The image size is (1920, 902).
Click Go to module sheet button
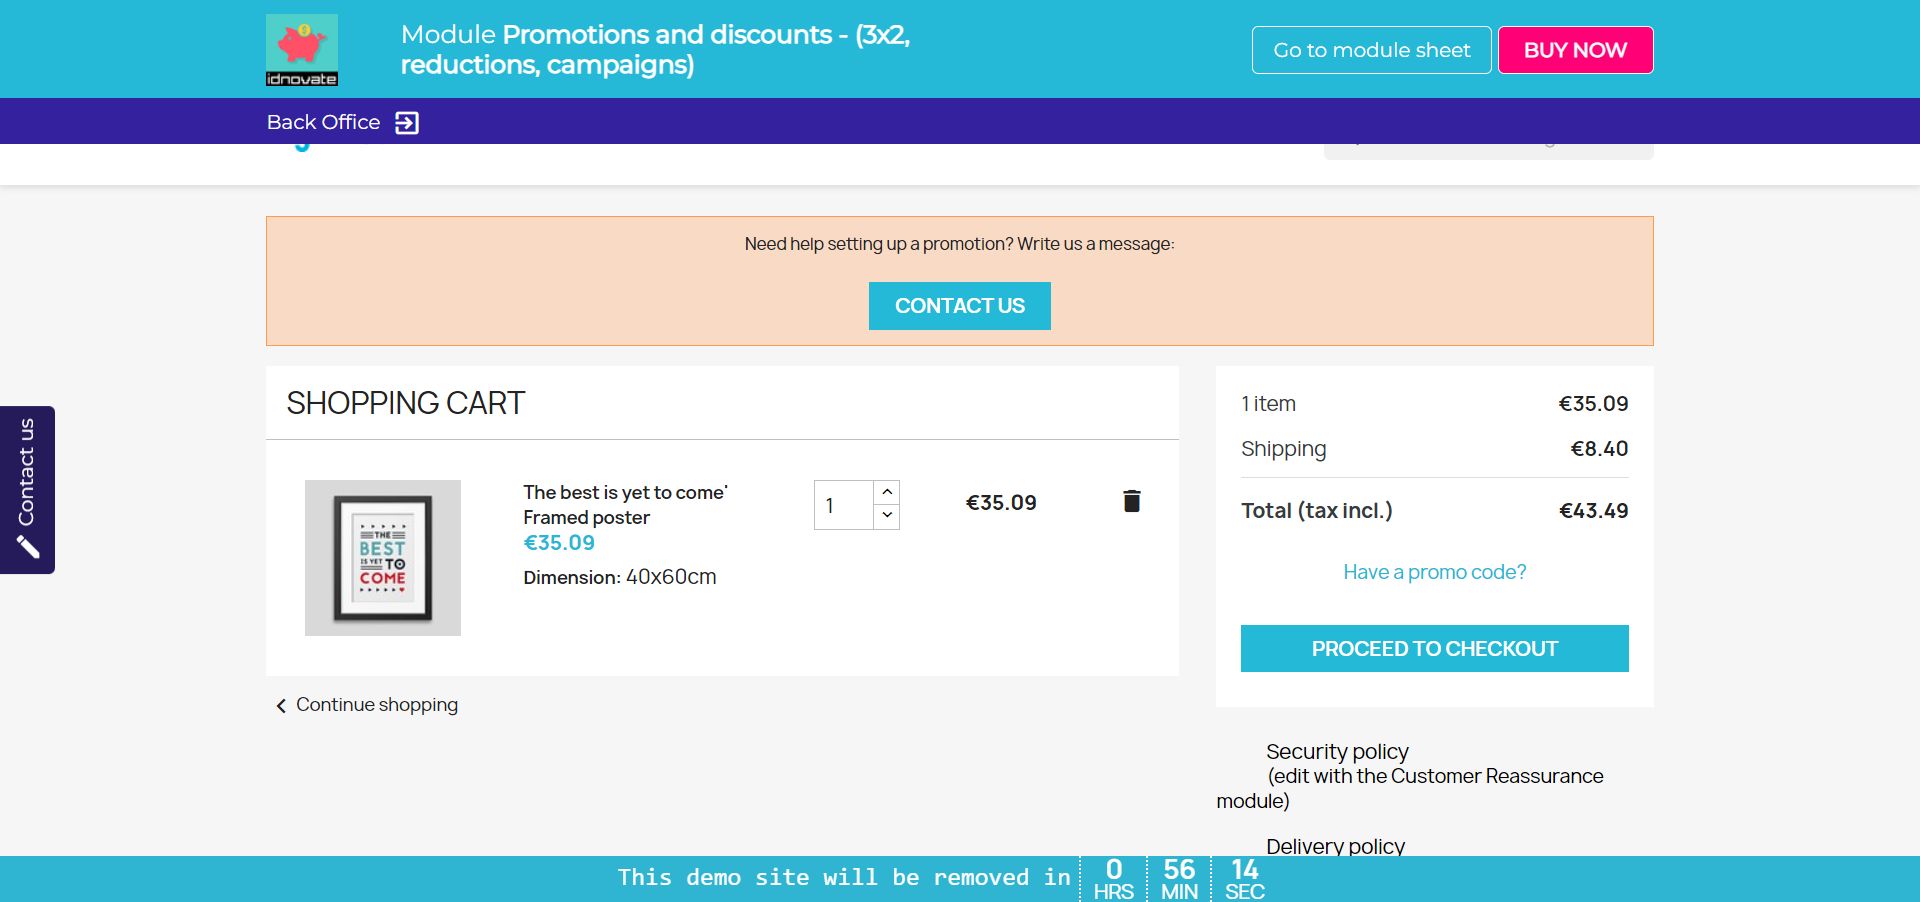click(x=1371, y=50)
